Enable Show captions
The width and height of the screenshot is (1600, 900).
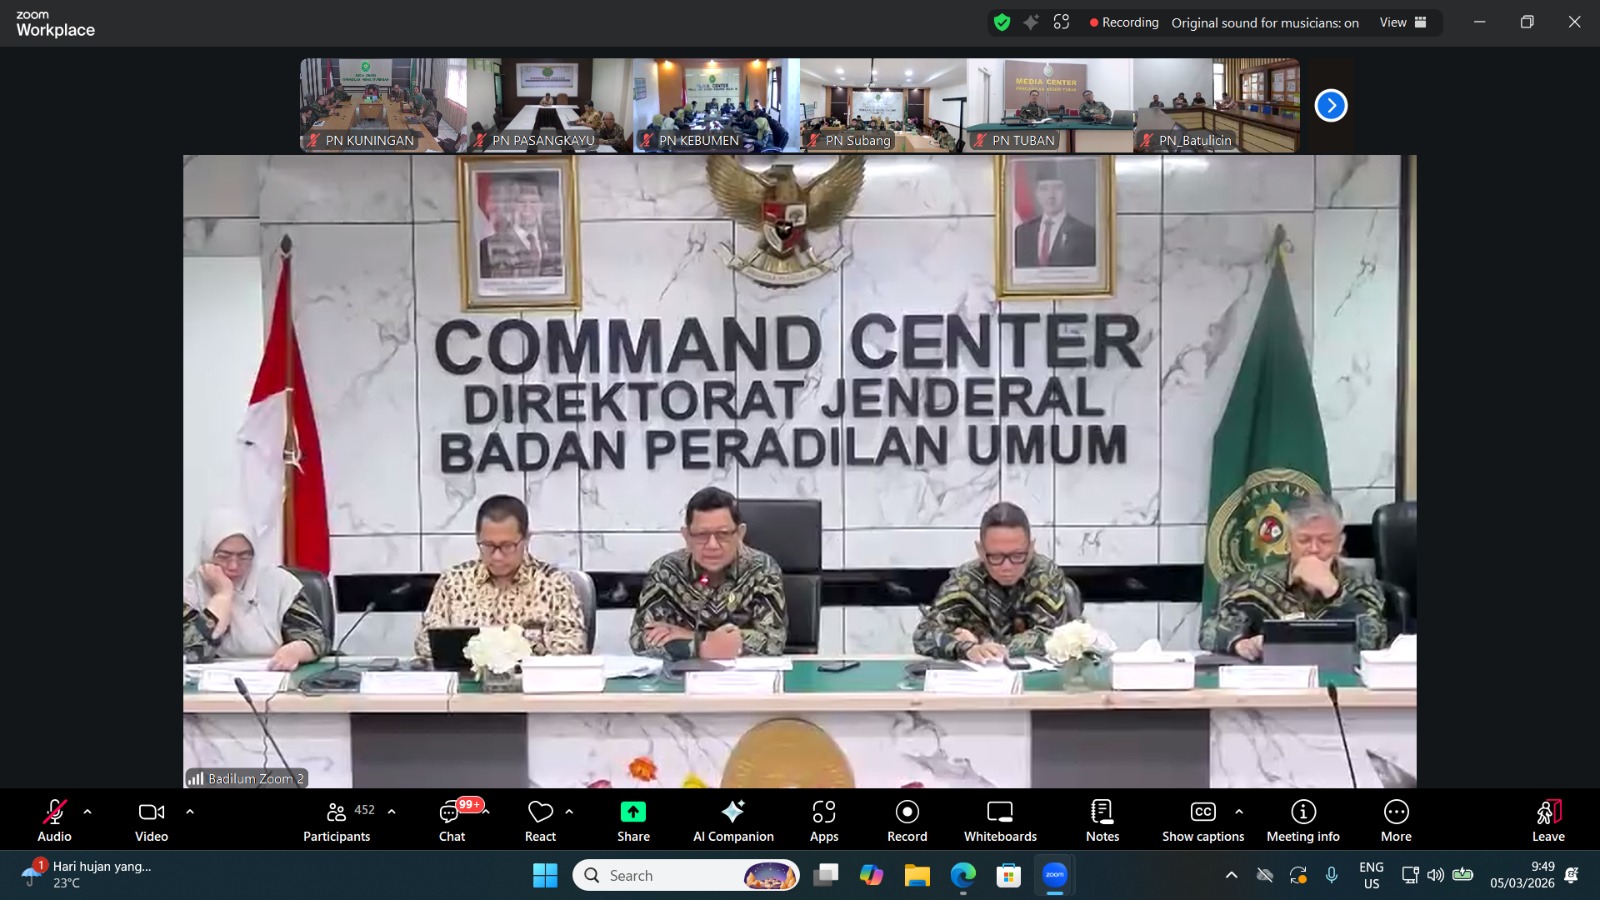[x=1202, y=820]
